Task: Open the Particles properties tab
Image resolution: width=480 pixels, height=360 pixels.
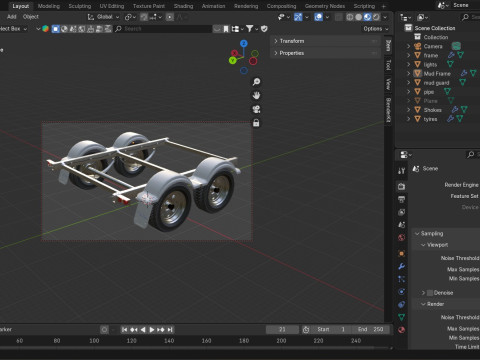Action: 401,279
